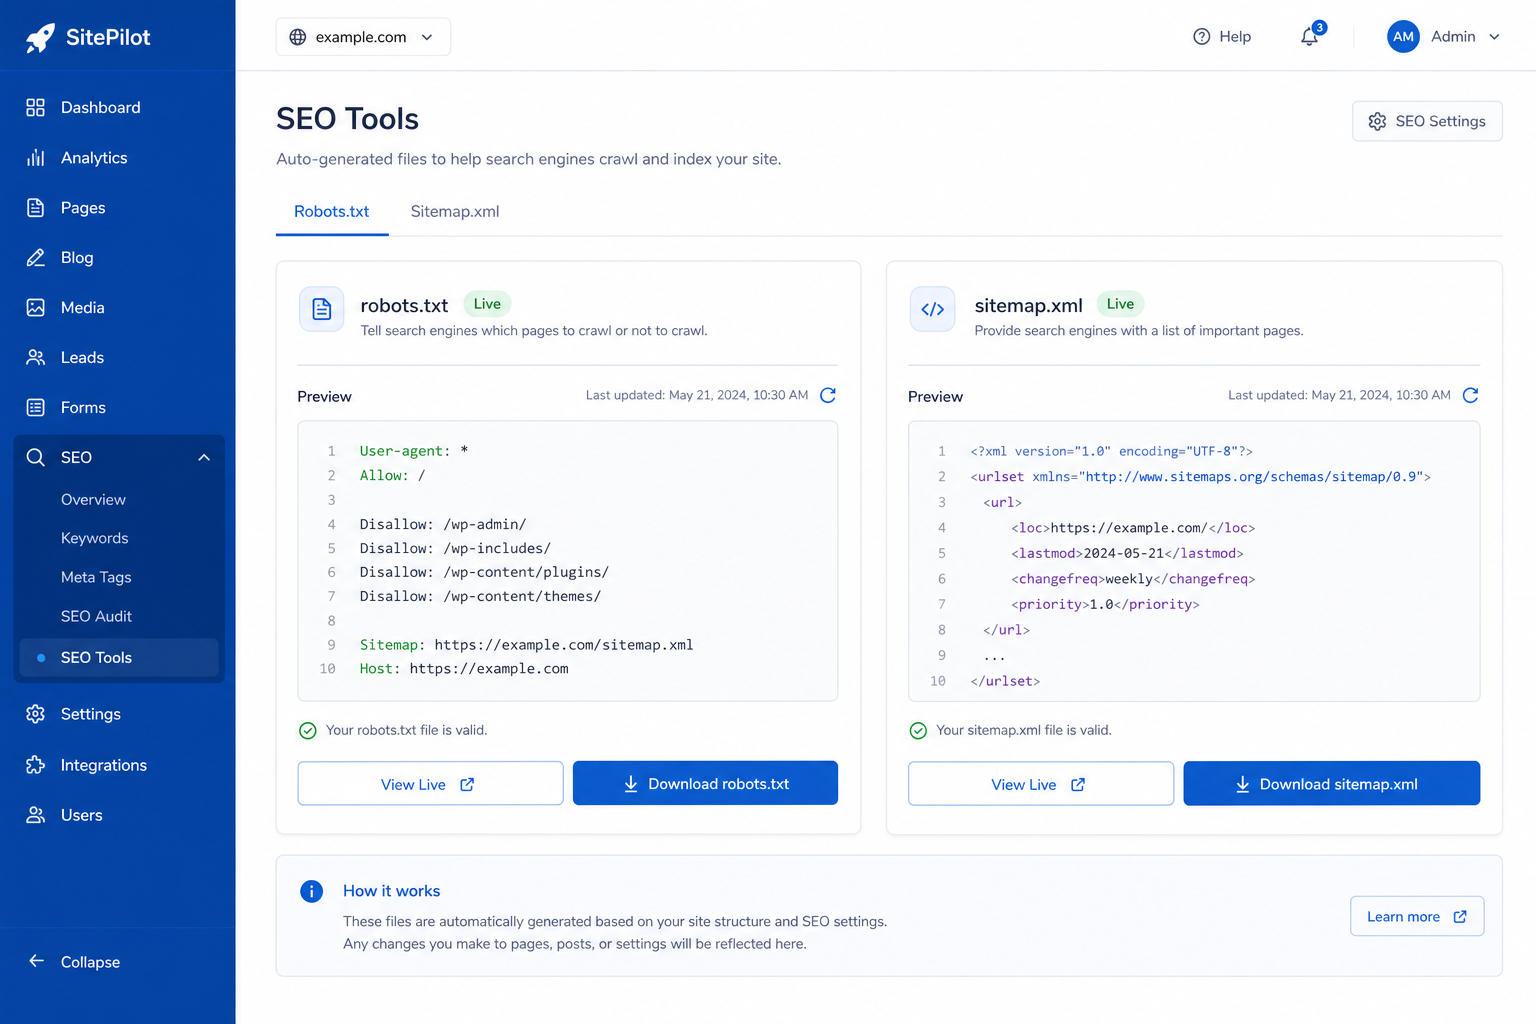
Task: Open Meta Tags under SEO
Action: [x=96, y=577]
